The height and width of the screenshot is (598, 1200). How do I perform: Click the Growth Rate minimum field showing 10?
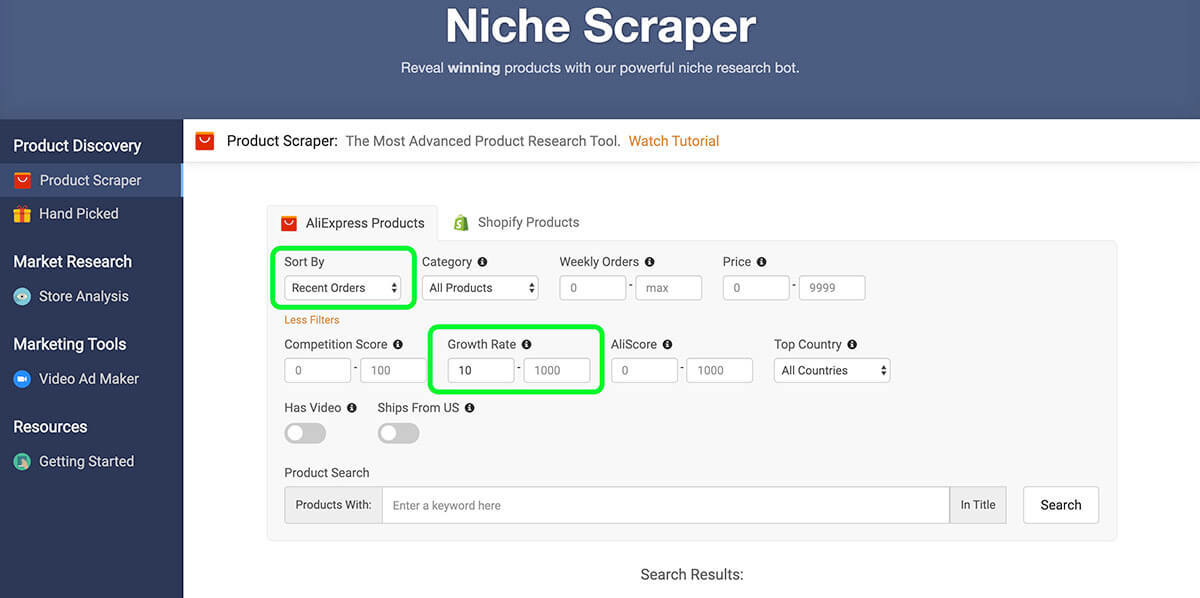pyautogui.click(x=481, y=370)
